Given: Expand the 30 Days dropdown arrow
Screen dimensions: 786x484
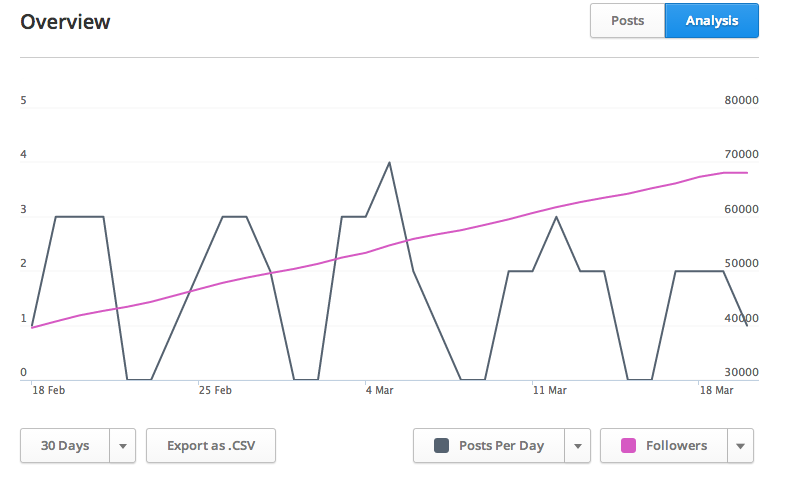Looking at the screenshot, I should (x=123, y=445).
